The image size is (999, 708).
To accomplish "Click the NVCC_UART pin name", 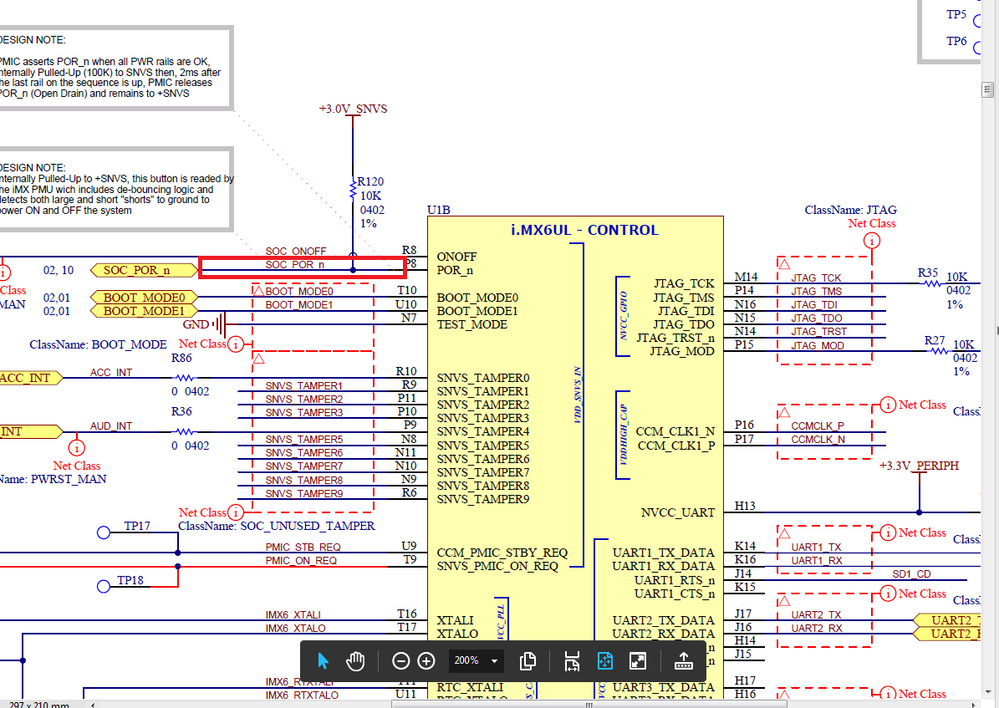I will (678, 512).
